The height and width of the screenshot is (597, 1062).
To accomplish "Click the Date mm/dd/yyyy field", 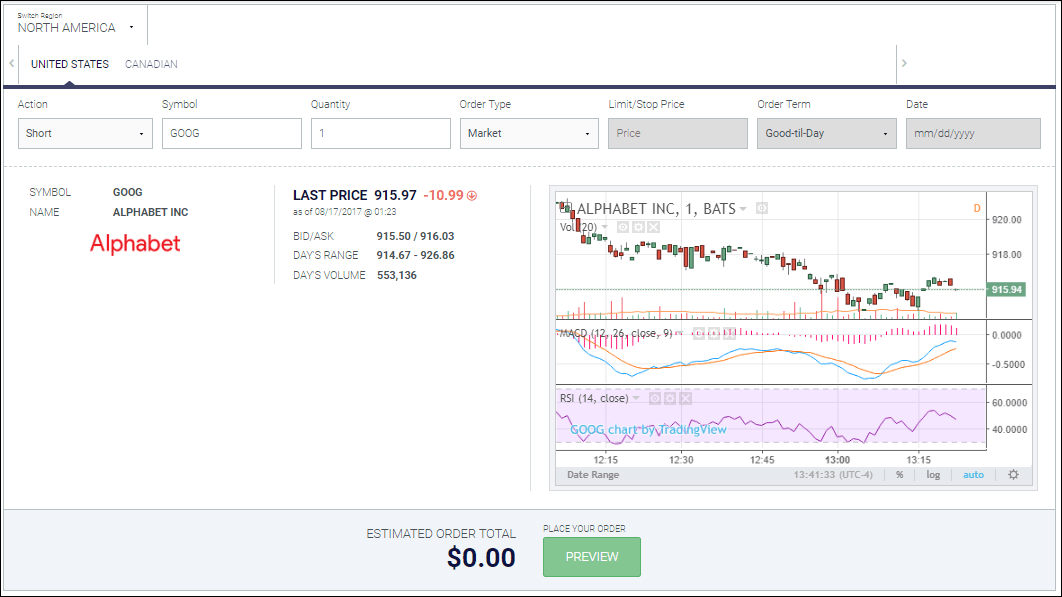I will 973,133.
